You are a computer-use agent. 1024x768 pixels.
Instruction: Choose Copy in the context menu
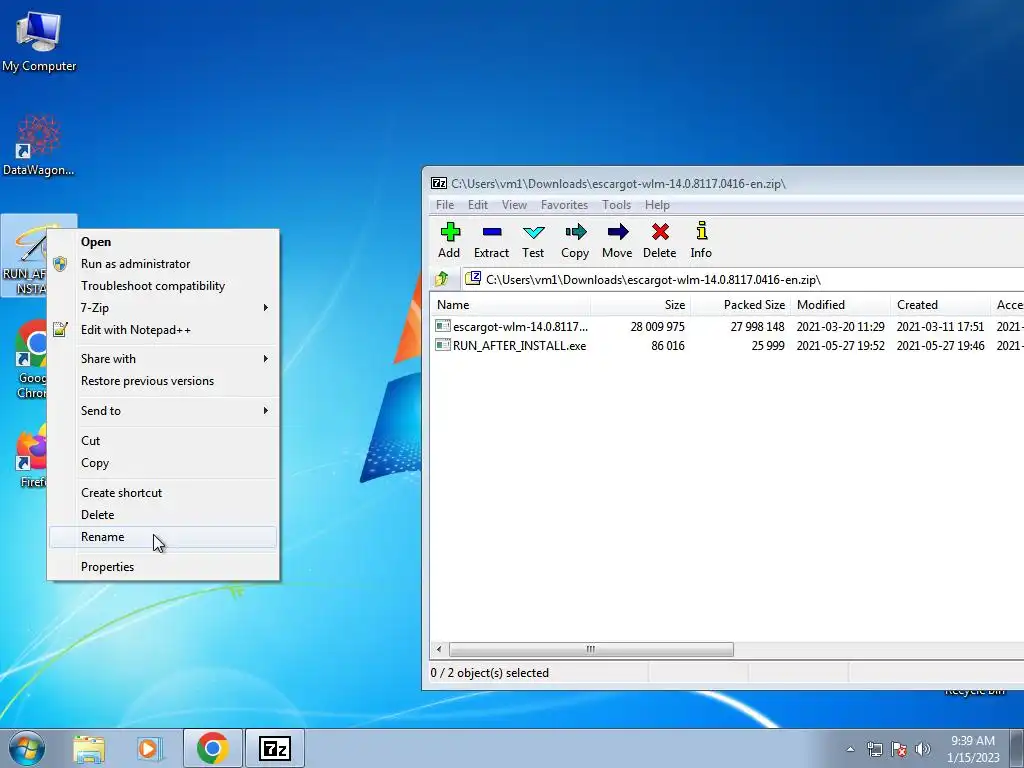tap(163, 463)
